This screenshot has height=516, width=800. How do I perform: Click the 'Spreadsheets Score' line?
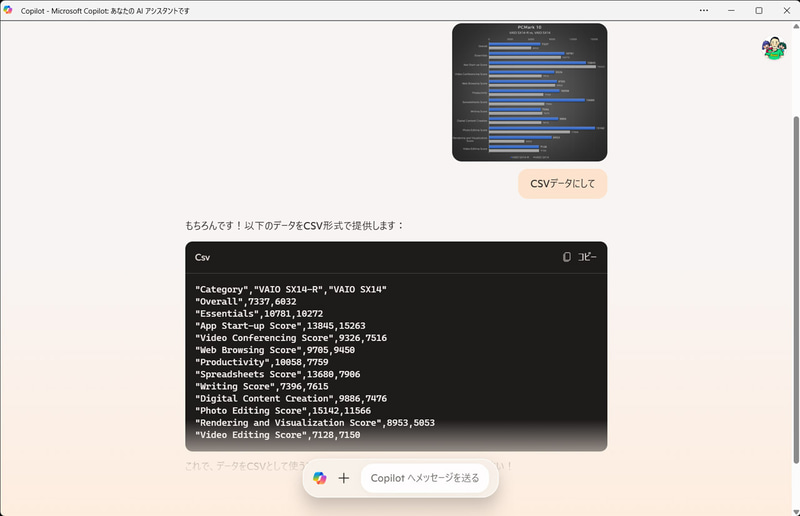click(278, 374)
